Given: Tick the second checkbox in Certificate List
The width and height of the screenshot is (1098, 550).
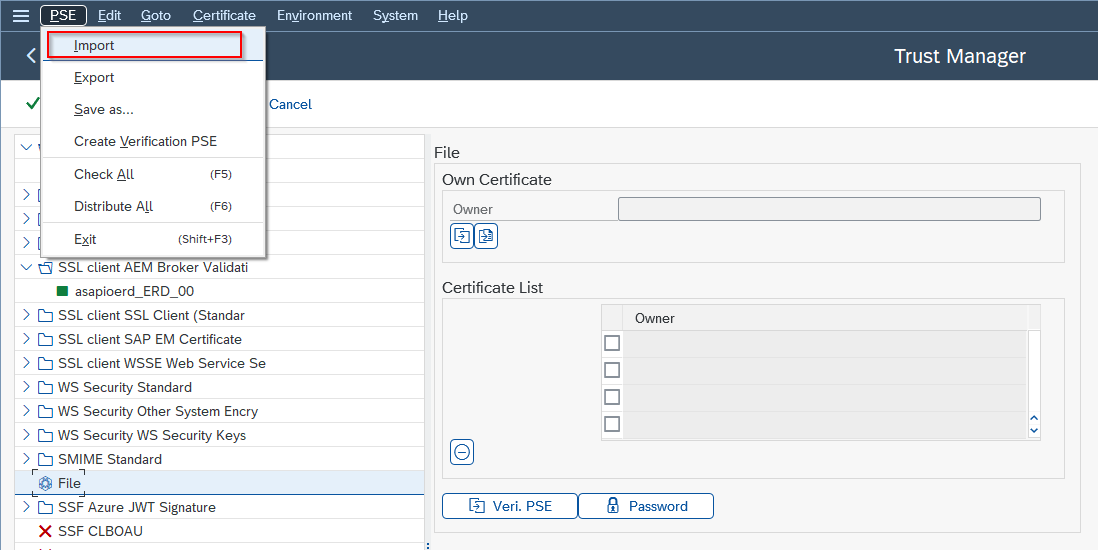Looking at the screenshot, I should [612, 370].
